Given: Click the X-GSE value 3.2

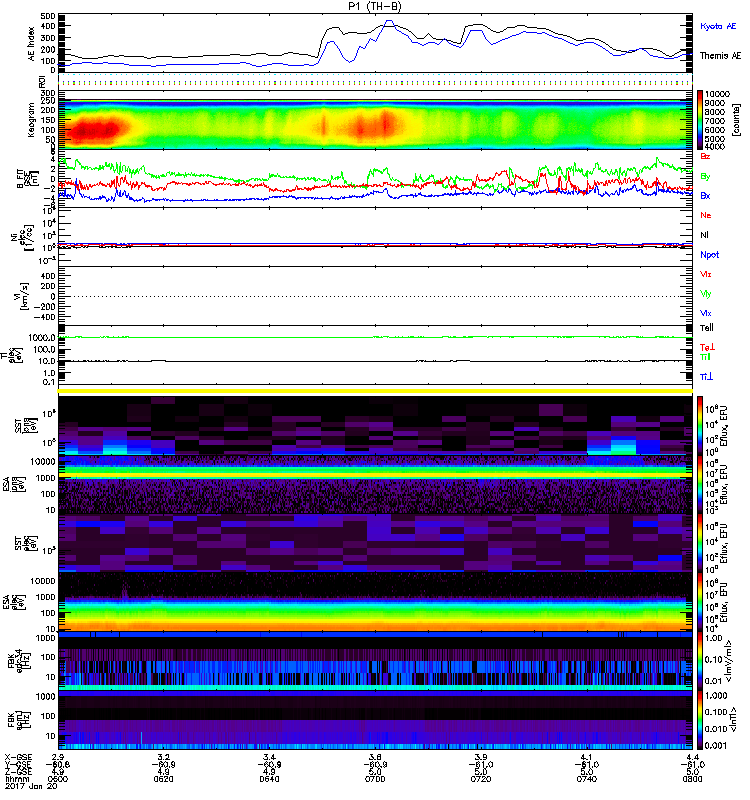Looking at the screenshot, I should pyautogui.click(x=164, y=757).
